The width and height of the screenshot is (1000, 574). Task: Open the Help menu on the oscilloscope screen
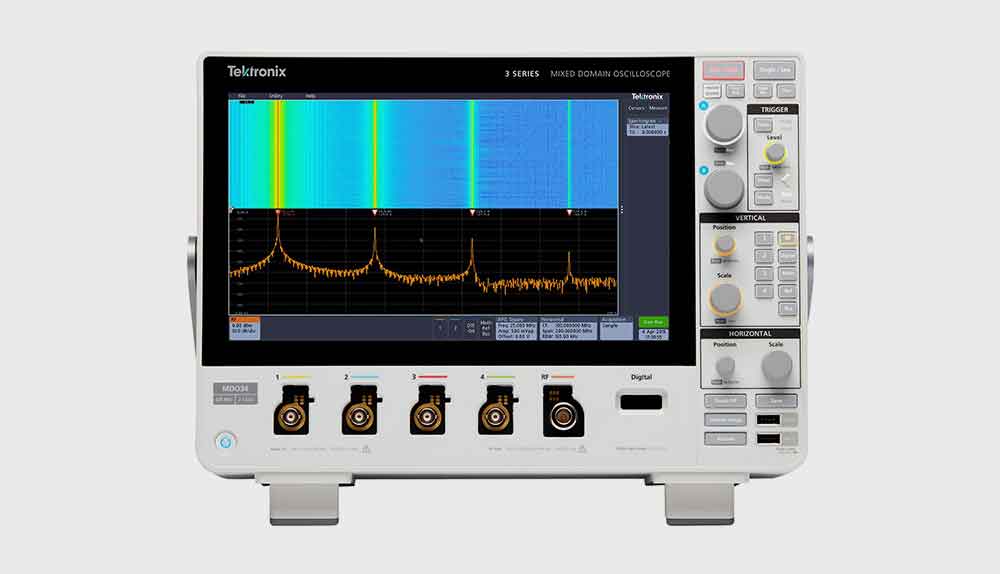[311, 96]
